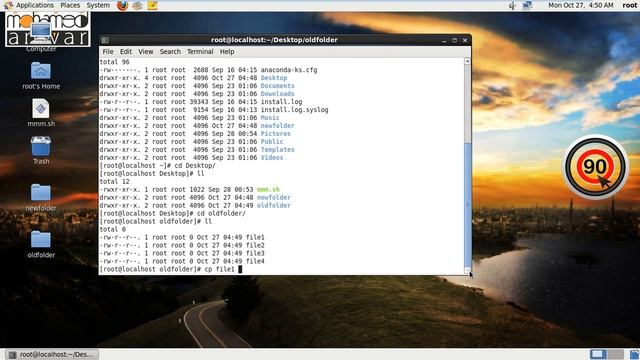This screenshot has width=640, height=360.
Task: Click the 'cp file1' command prompt line
Action: 171,269
